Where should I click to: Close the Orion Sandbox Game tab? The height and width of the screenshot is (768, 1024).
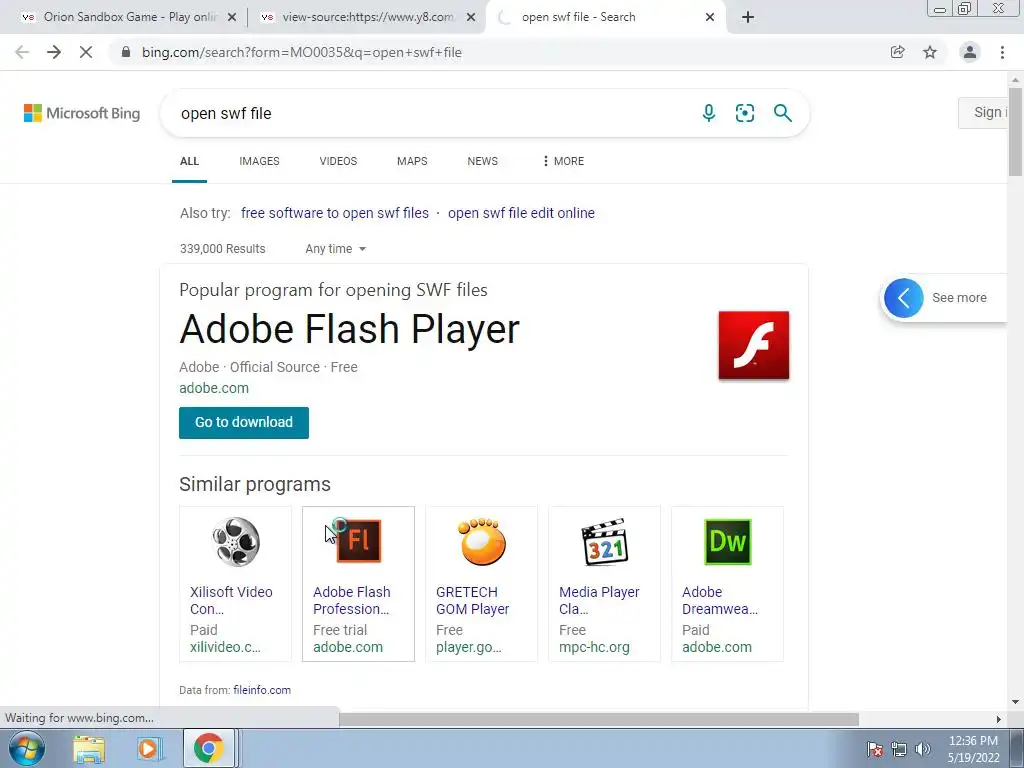[x=231, y=18]
